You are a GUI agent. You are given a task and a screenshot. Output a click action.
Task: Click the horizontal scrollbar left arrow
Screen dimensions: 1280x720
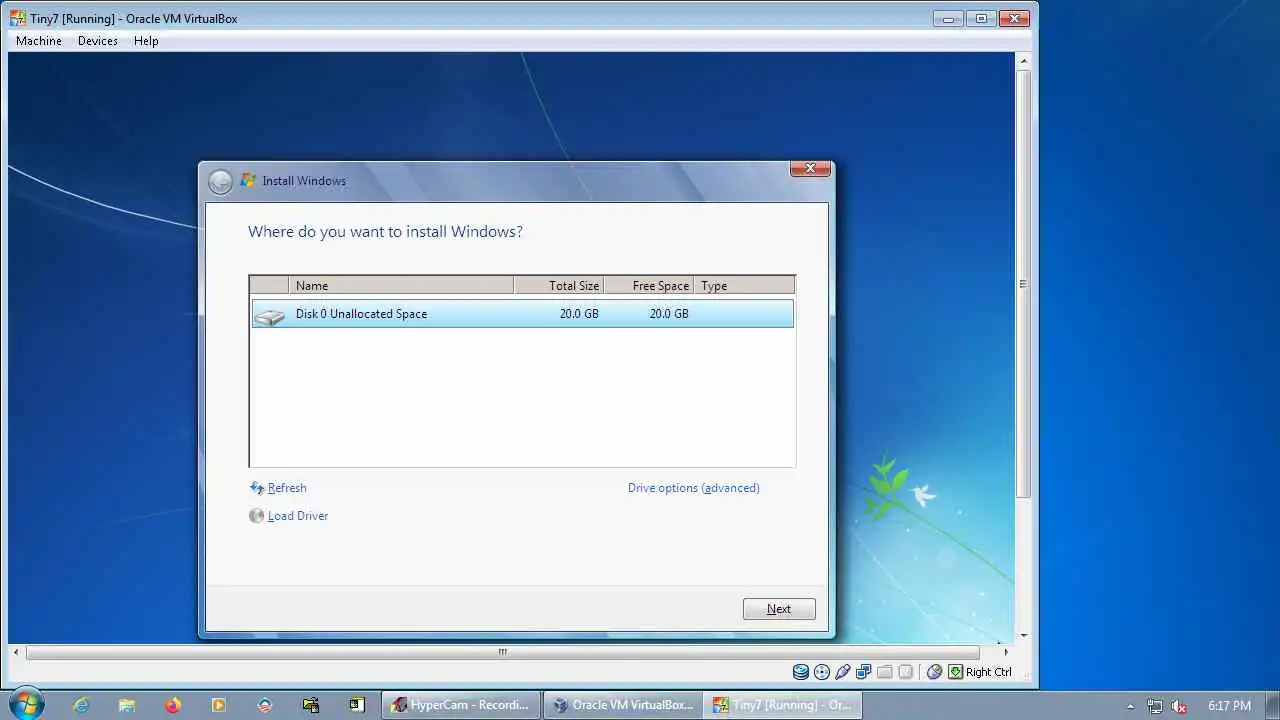tap(16, 652)
